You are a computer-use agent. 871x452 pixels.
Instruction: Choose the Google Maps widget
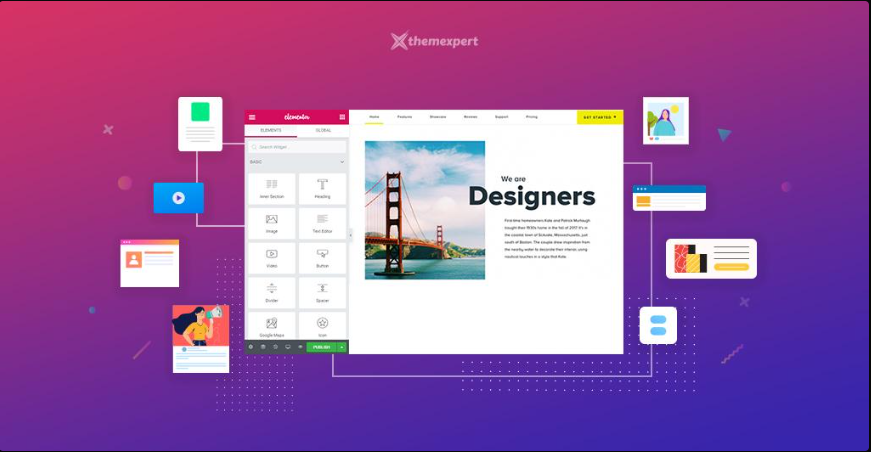coord(271,326)
